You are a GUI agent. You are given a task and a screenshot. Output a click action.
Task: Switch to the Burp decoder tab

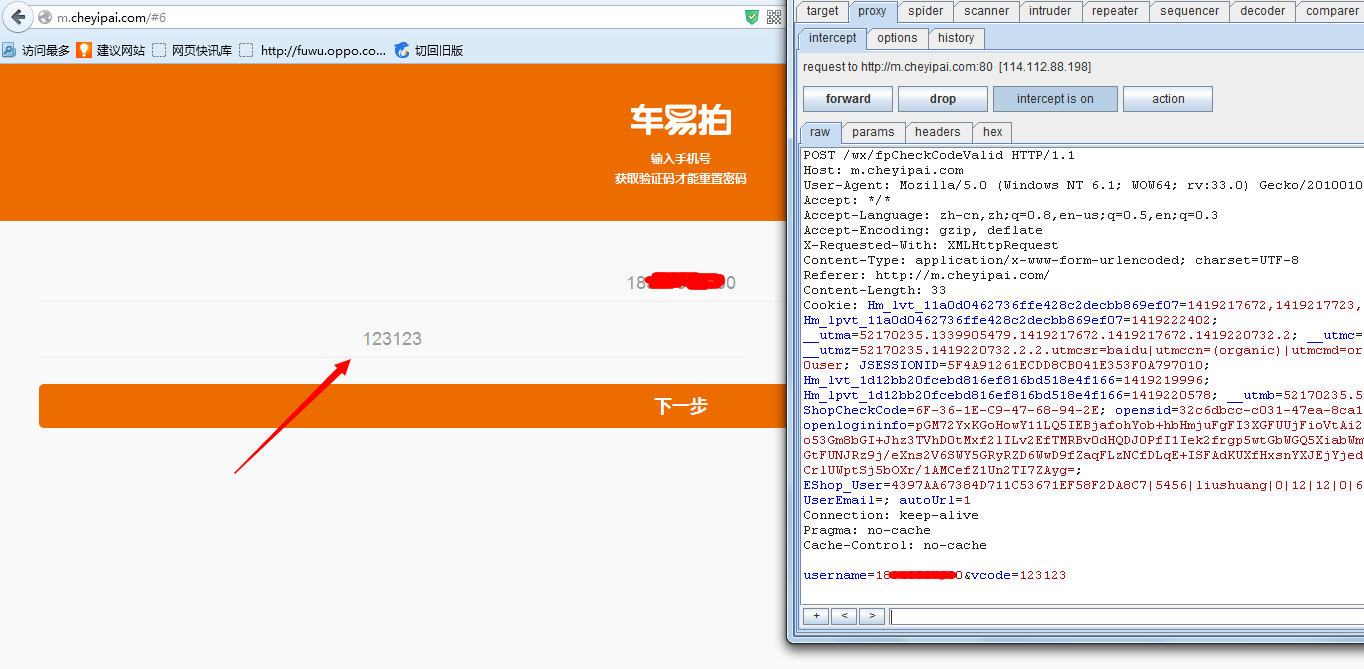click(1263, 11)
